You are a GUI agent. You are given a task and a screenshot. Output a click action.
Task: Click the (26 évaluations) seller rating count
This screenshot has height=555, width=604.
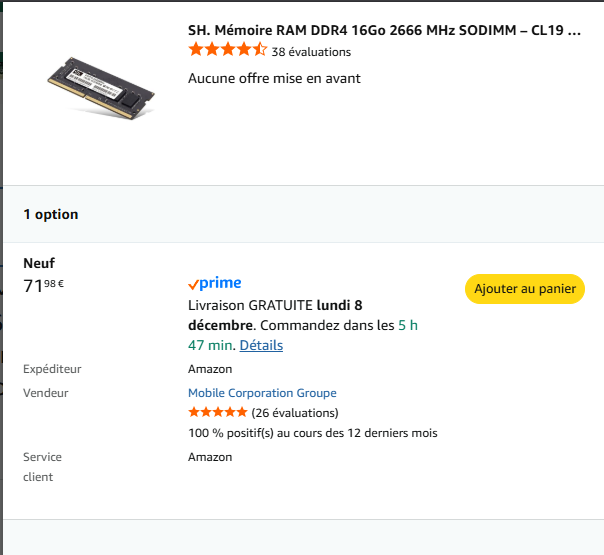coord(295,413)
